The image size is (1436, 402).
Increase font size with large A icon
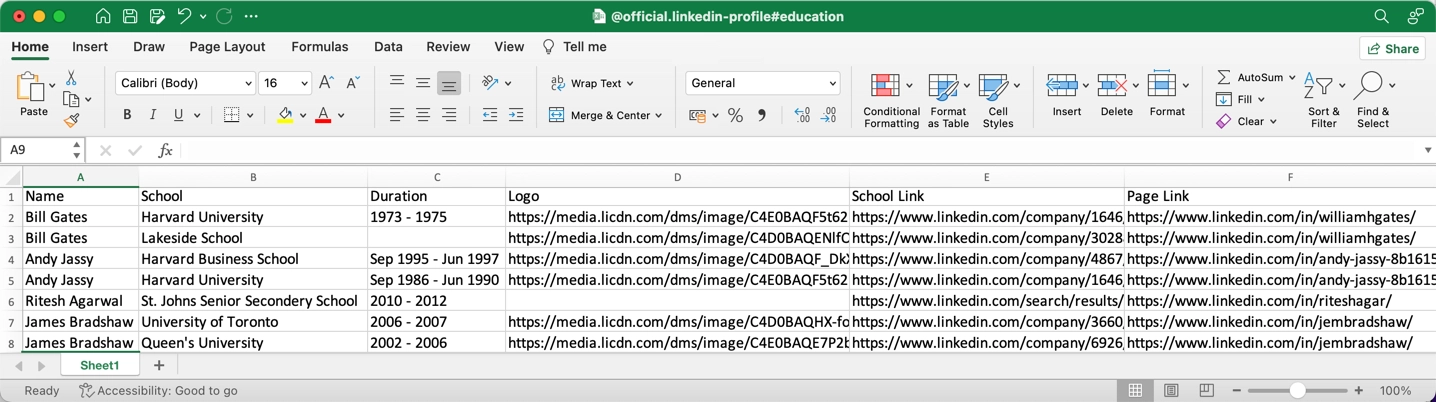[326, 83]
